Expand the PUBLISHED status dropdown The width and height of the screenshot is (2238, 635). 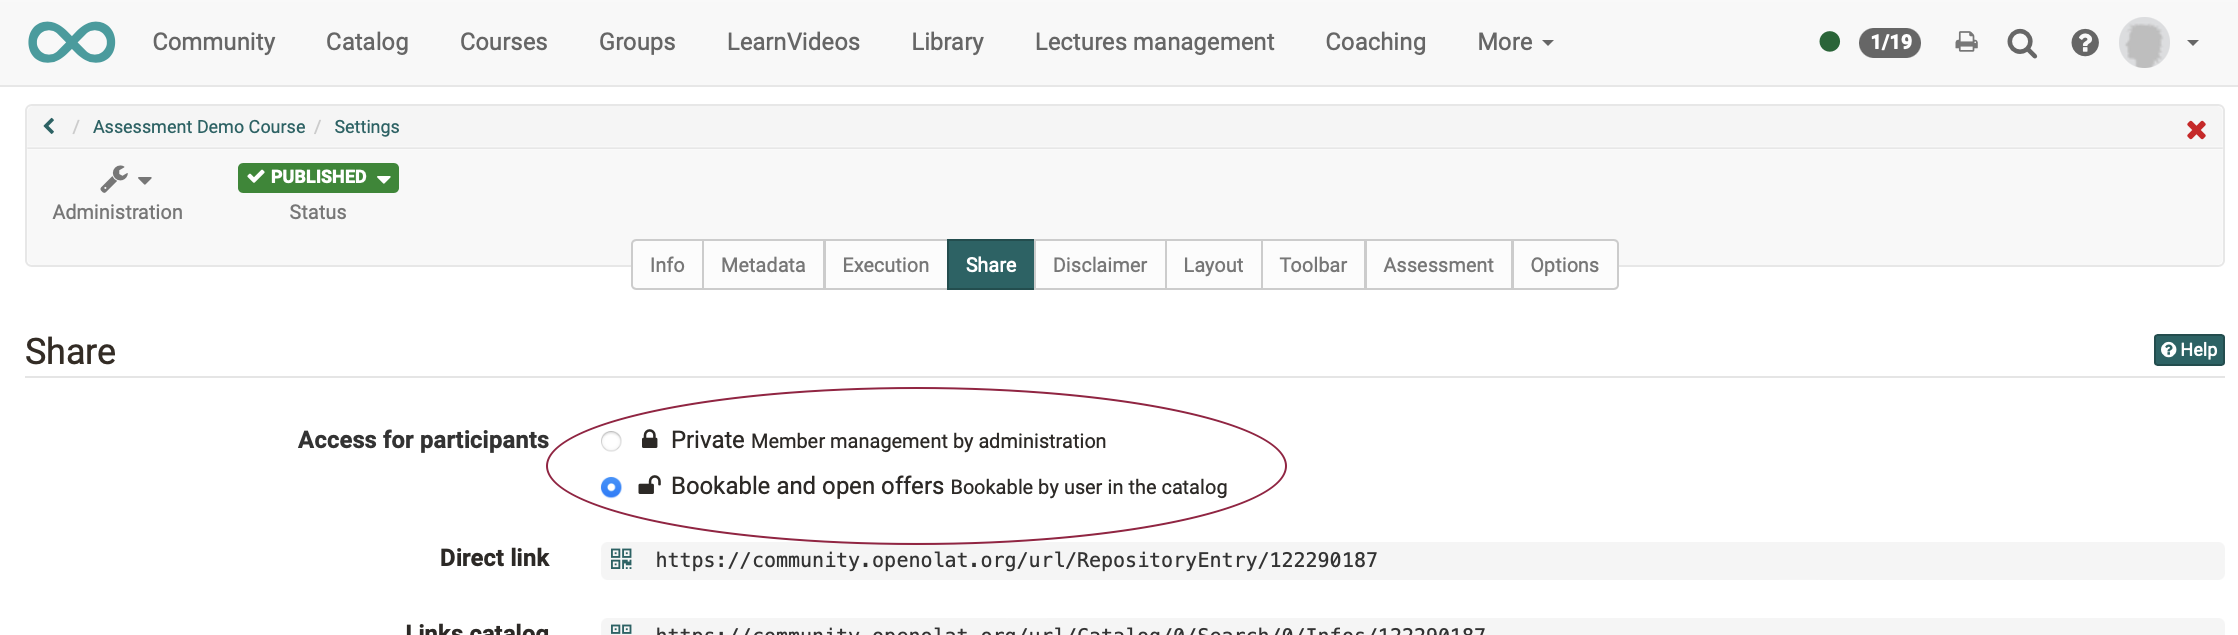318,177
